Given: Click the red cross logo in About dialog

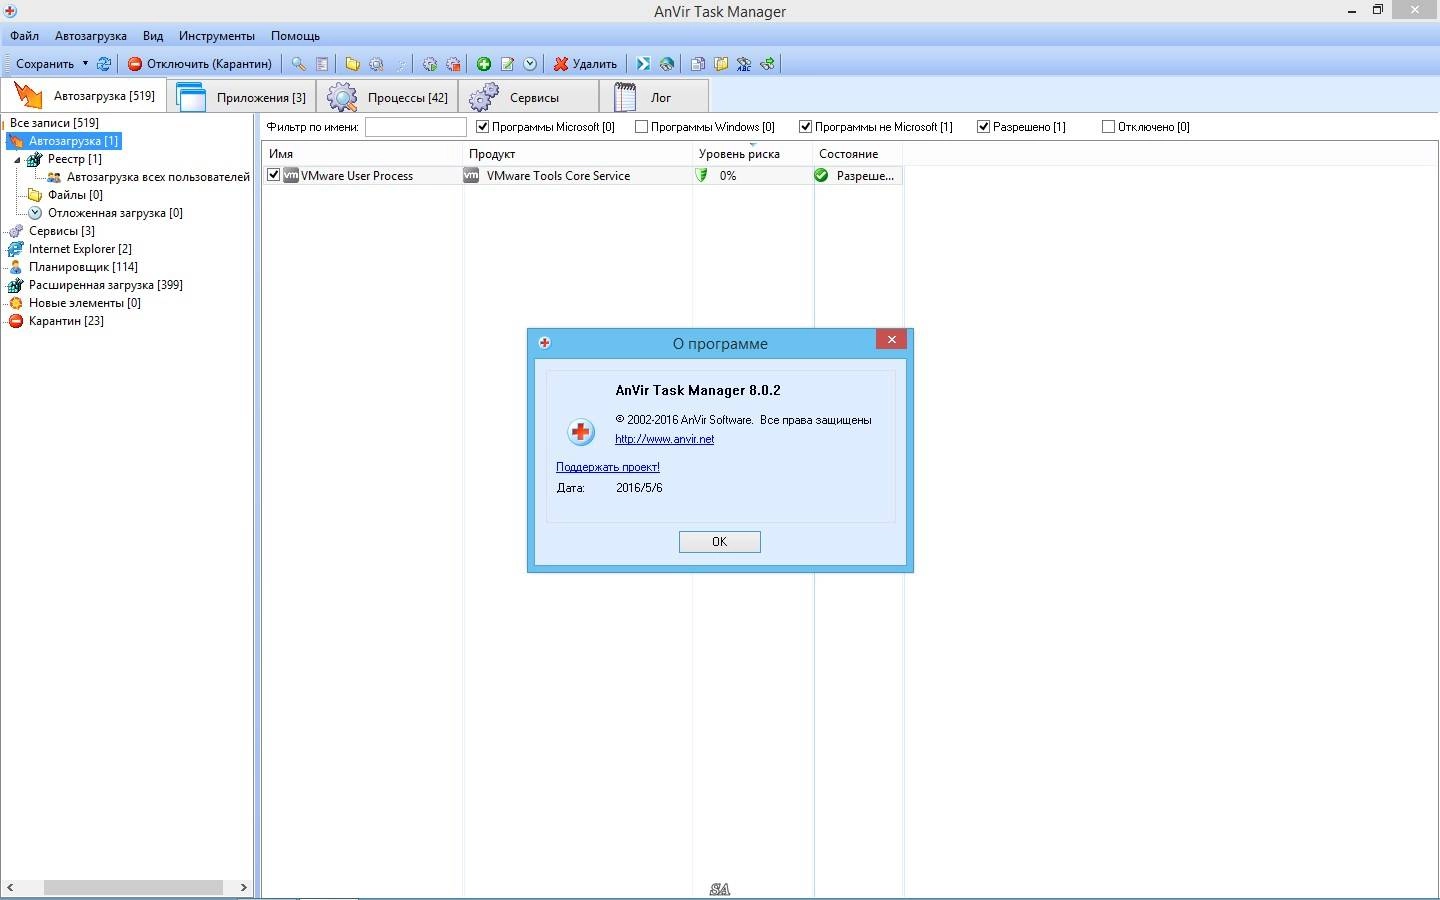Looking at the screenshot, I should (580, 432).
